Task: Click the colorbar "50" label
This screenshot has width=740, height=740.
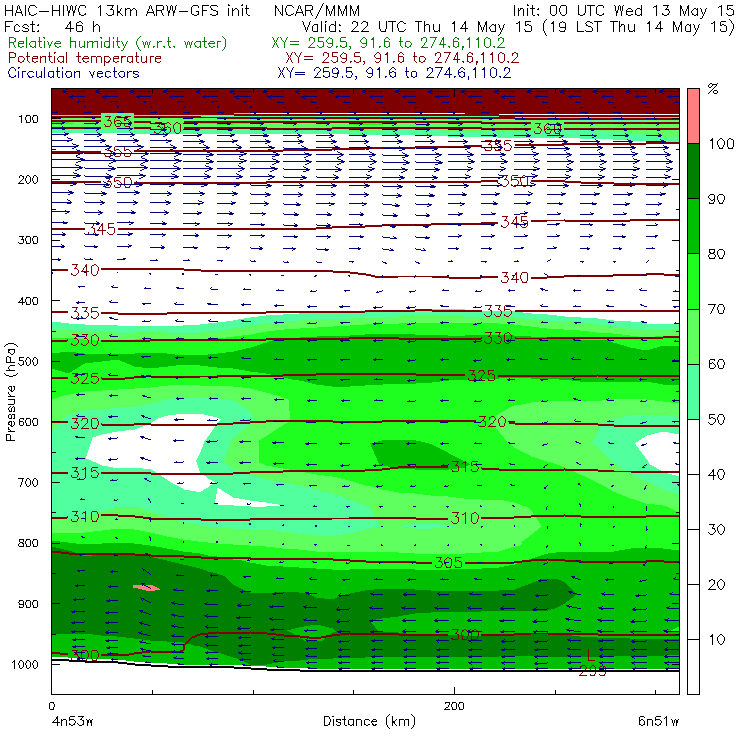Action: [716, 420]
